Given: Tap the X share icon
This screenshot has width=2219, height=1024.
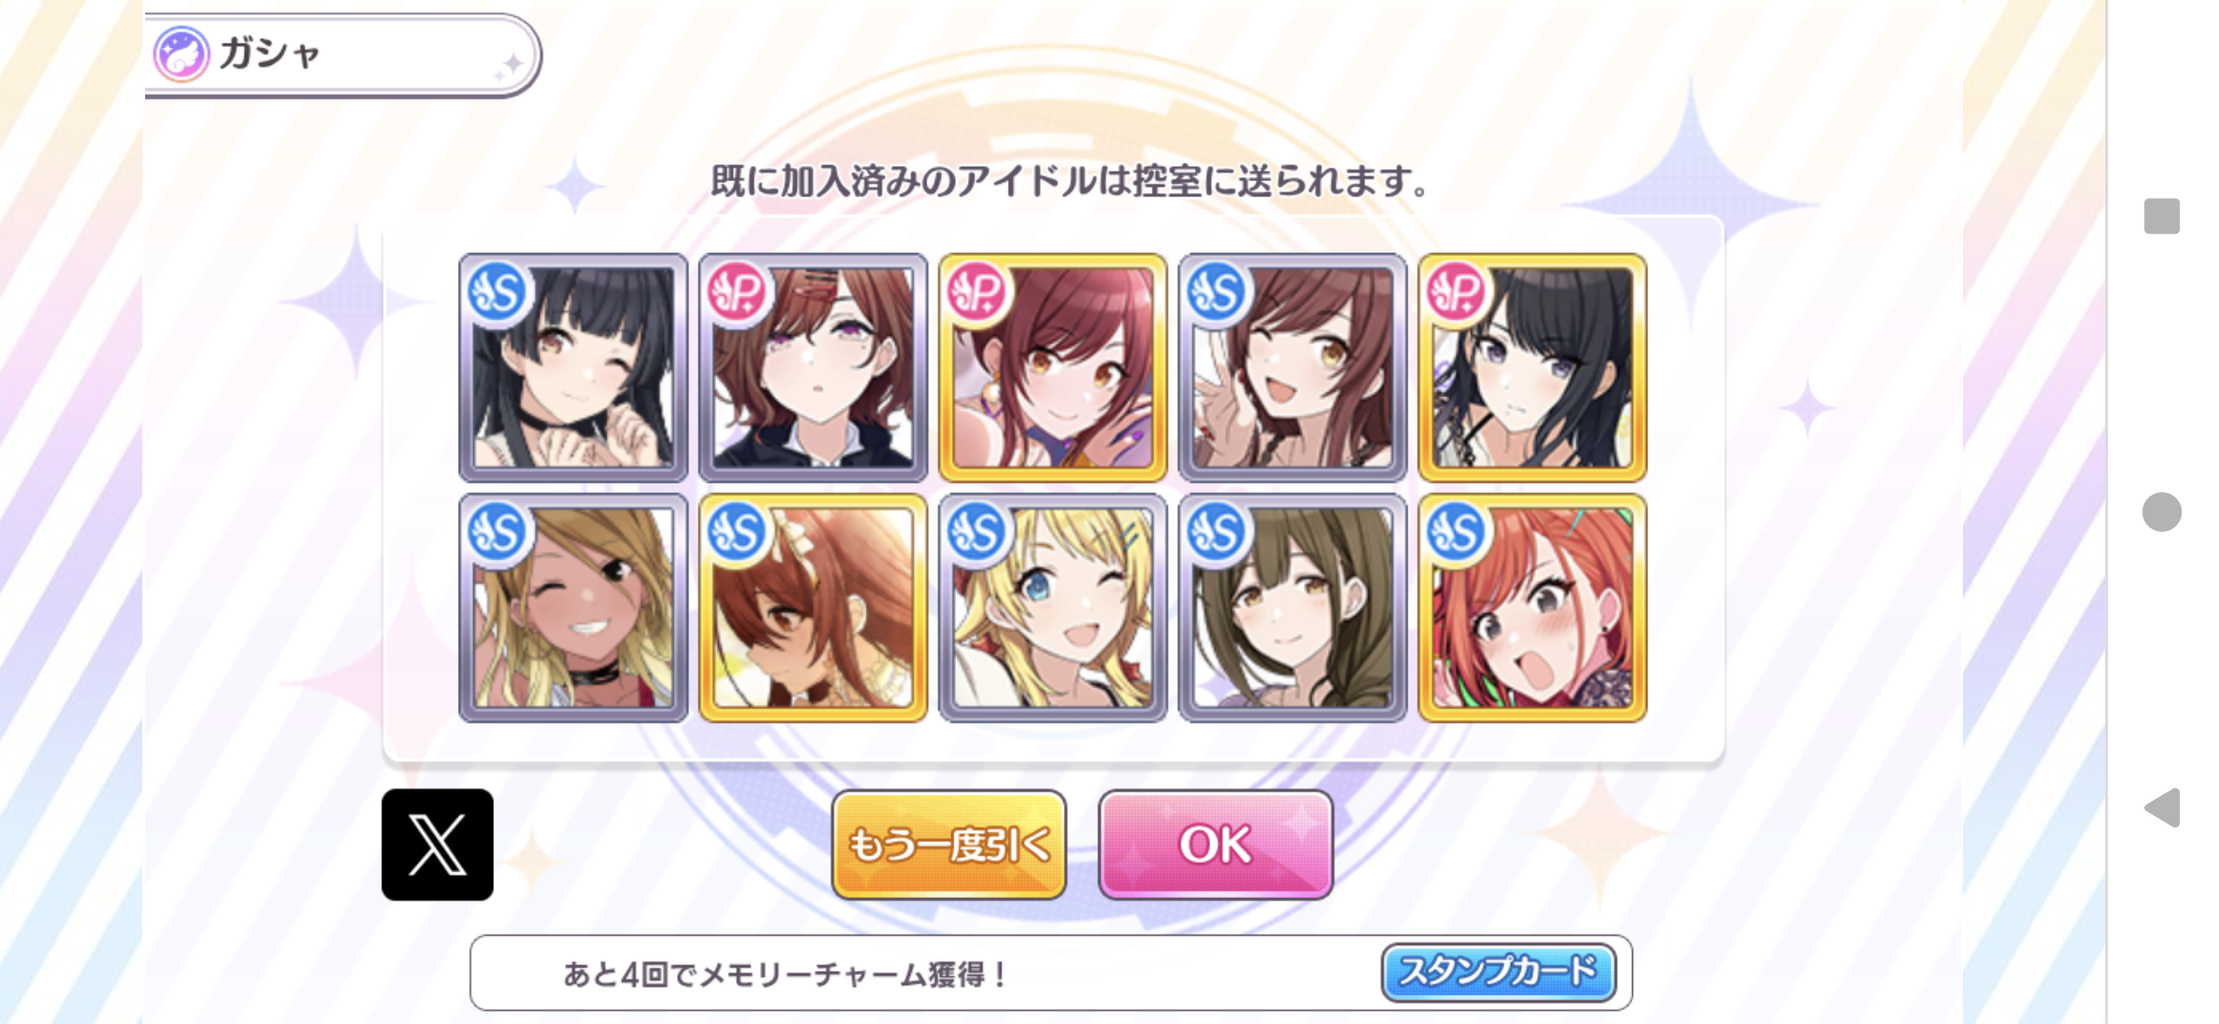Looking at the screenshot, I should click(437, 844).
